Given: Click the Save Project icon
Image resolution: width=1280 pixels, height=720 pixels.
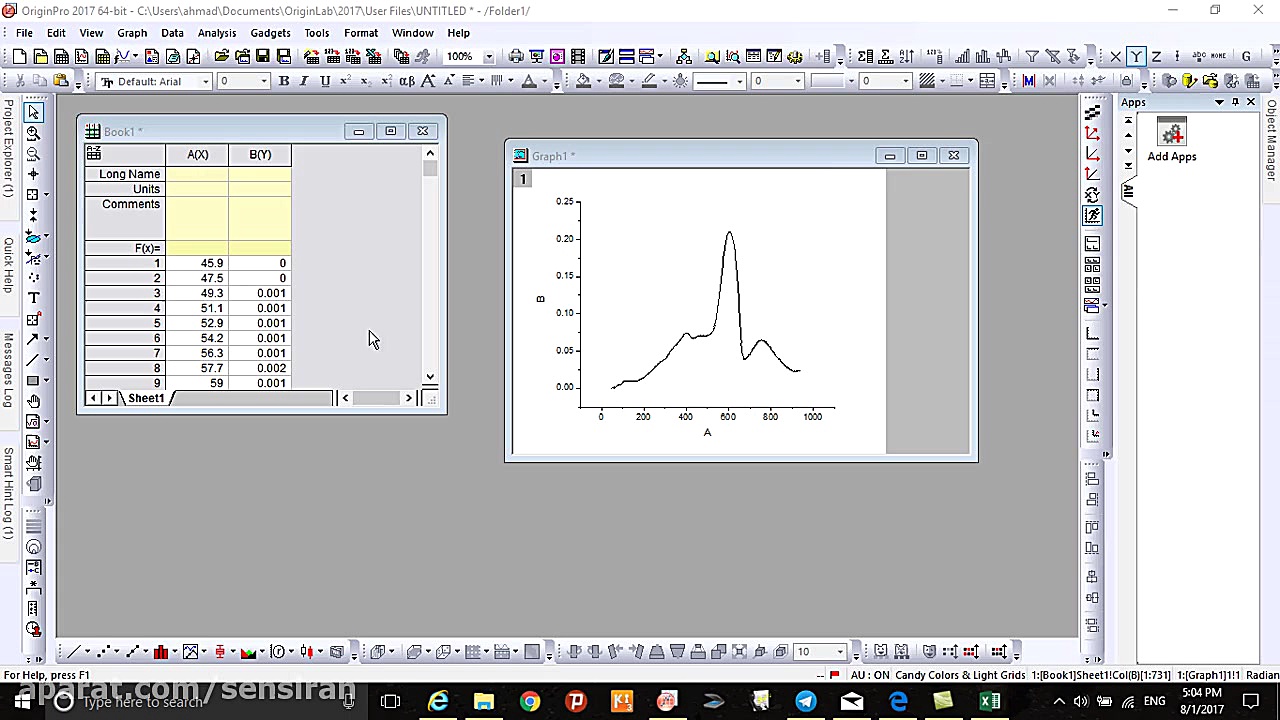Looking at the screenshot, I should pos(262,57).
